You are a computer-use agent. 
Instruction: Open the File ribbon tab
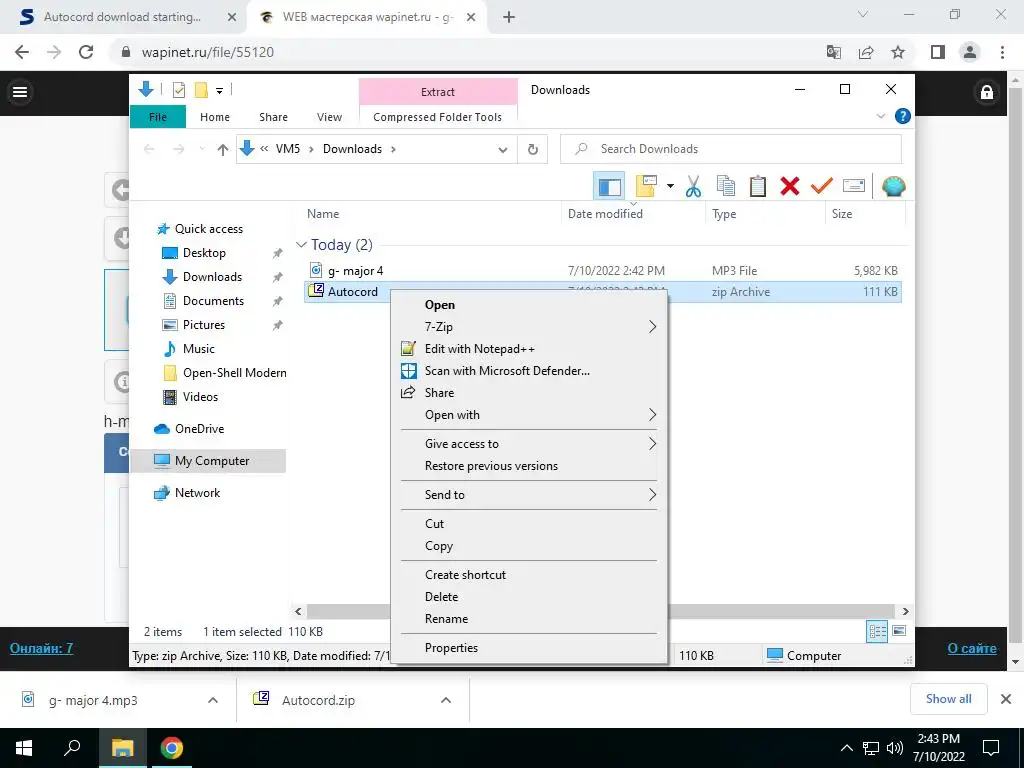coord(158,117)
